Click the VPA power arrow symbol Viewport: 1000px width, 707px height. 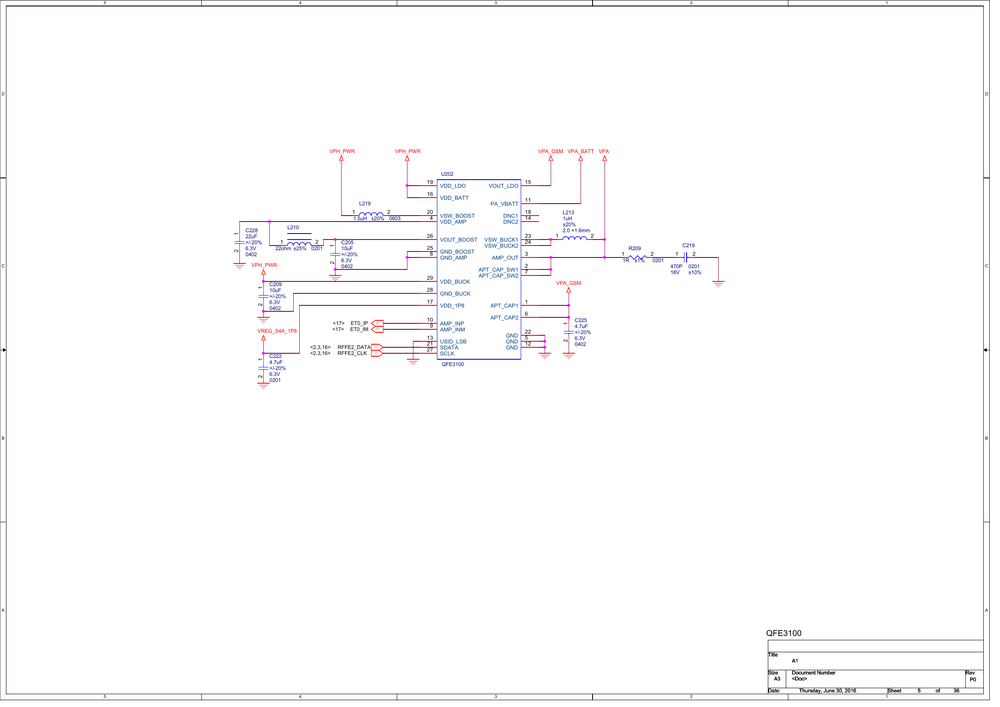click(605, 159)
